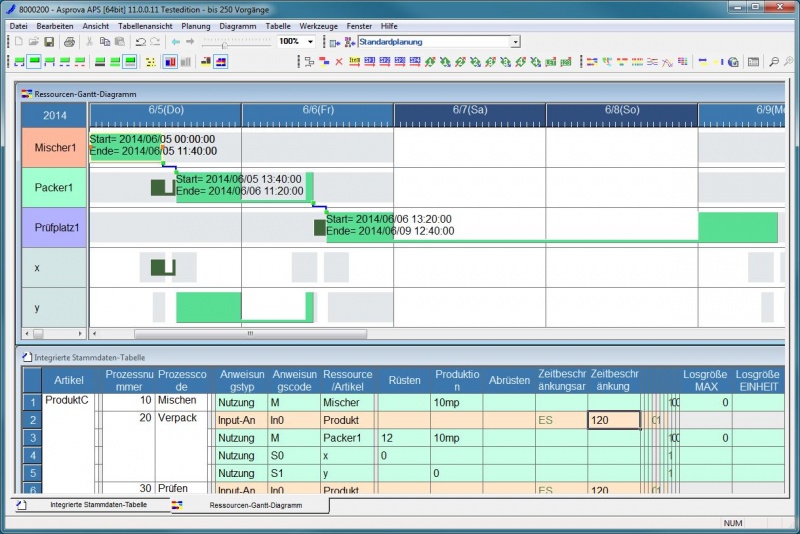Viewport: 800px width, 534px height.
Task: Click the Undo arrow icon
Action: coord(140,42)
